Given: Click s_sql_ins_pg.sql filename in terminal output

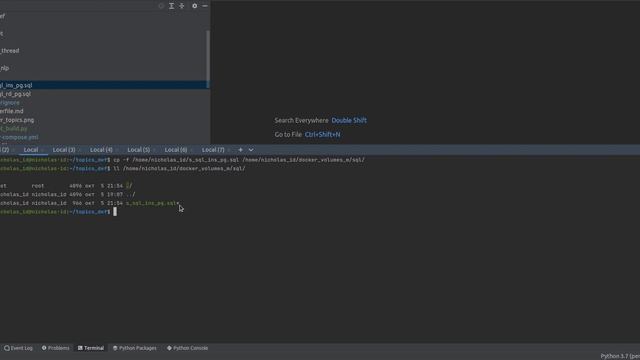Looking at the screenshot, I should (x=152, y=203).
